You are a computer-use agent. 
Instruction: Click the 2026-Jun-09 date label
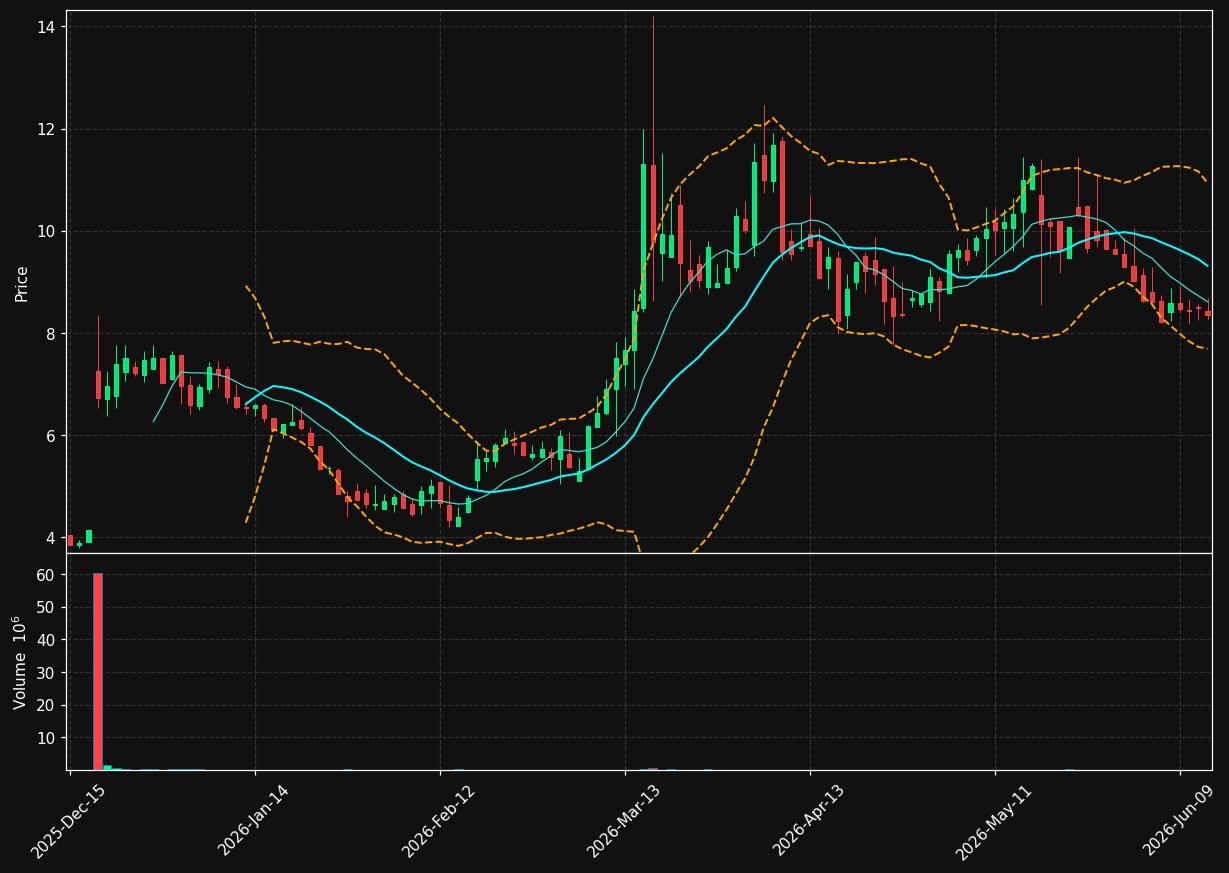pos(1180,822)
